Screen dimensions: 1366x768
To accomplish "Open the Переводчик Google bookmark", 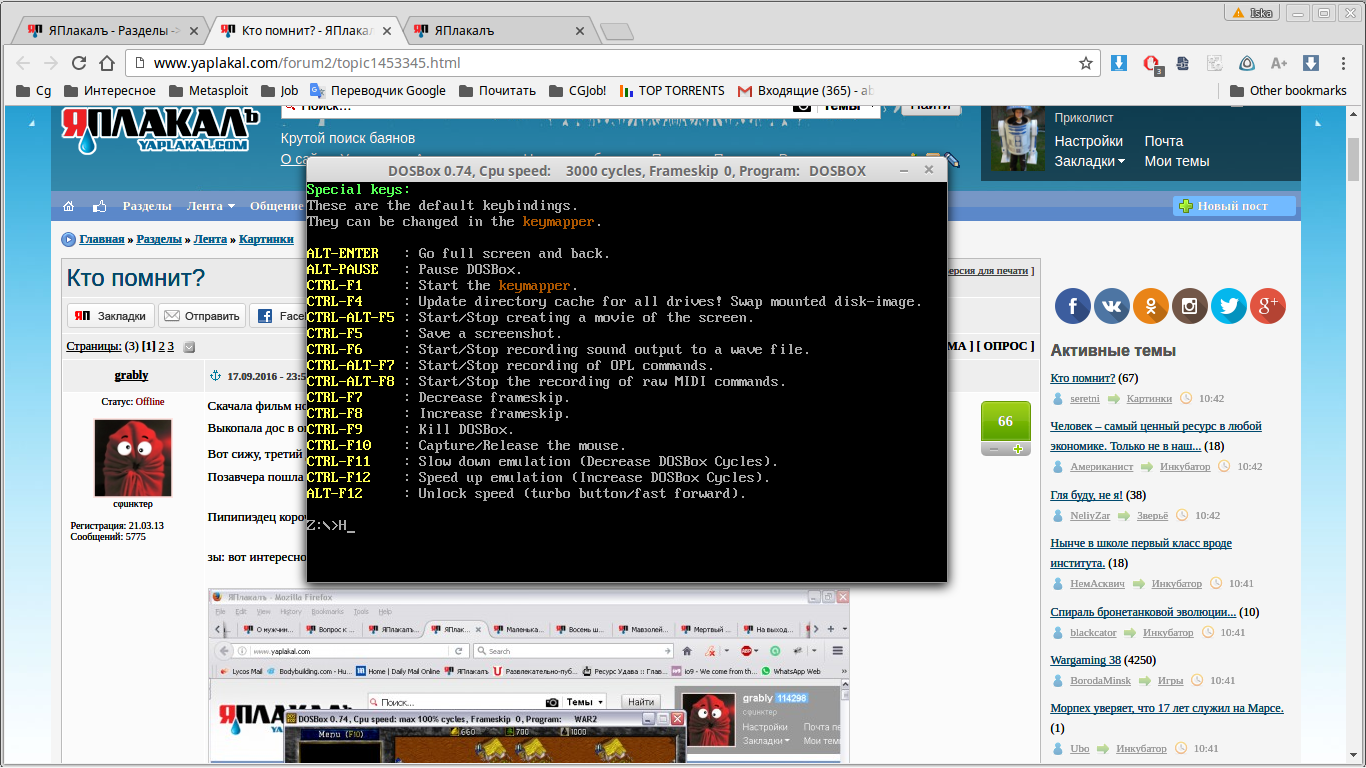I will pyautogui.click(x=378, y=91).
